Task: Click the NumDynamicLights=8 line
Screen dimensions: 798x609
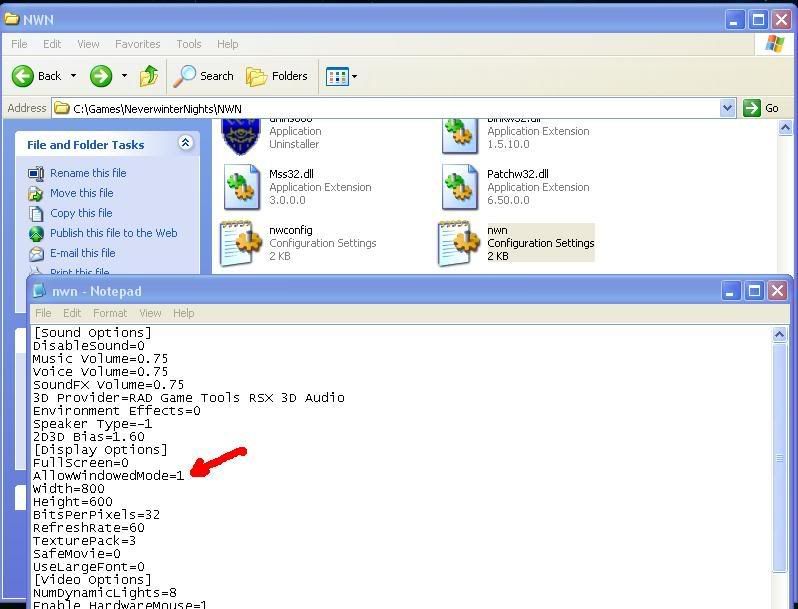Action: click(105, 593)
